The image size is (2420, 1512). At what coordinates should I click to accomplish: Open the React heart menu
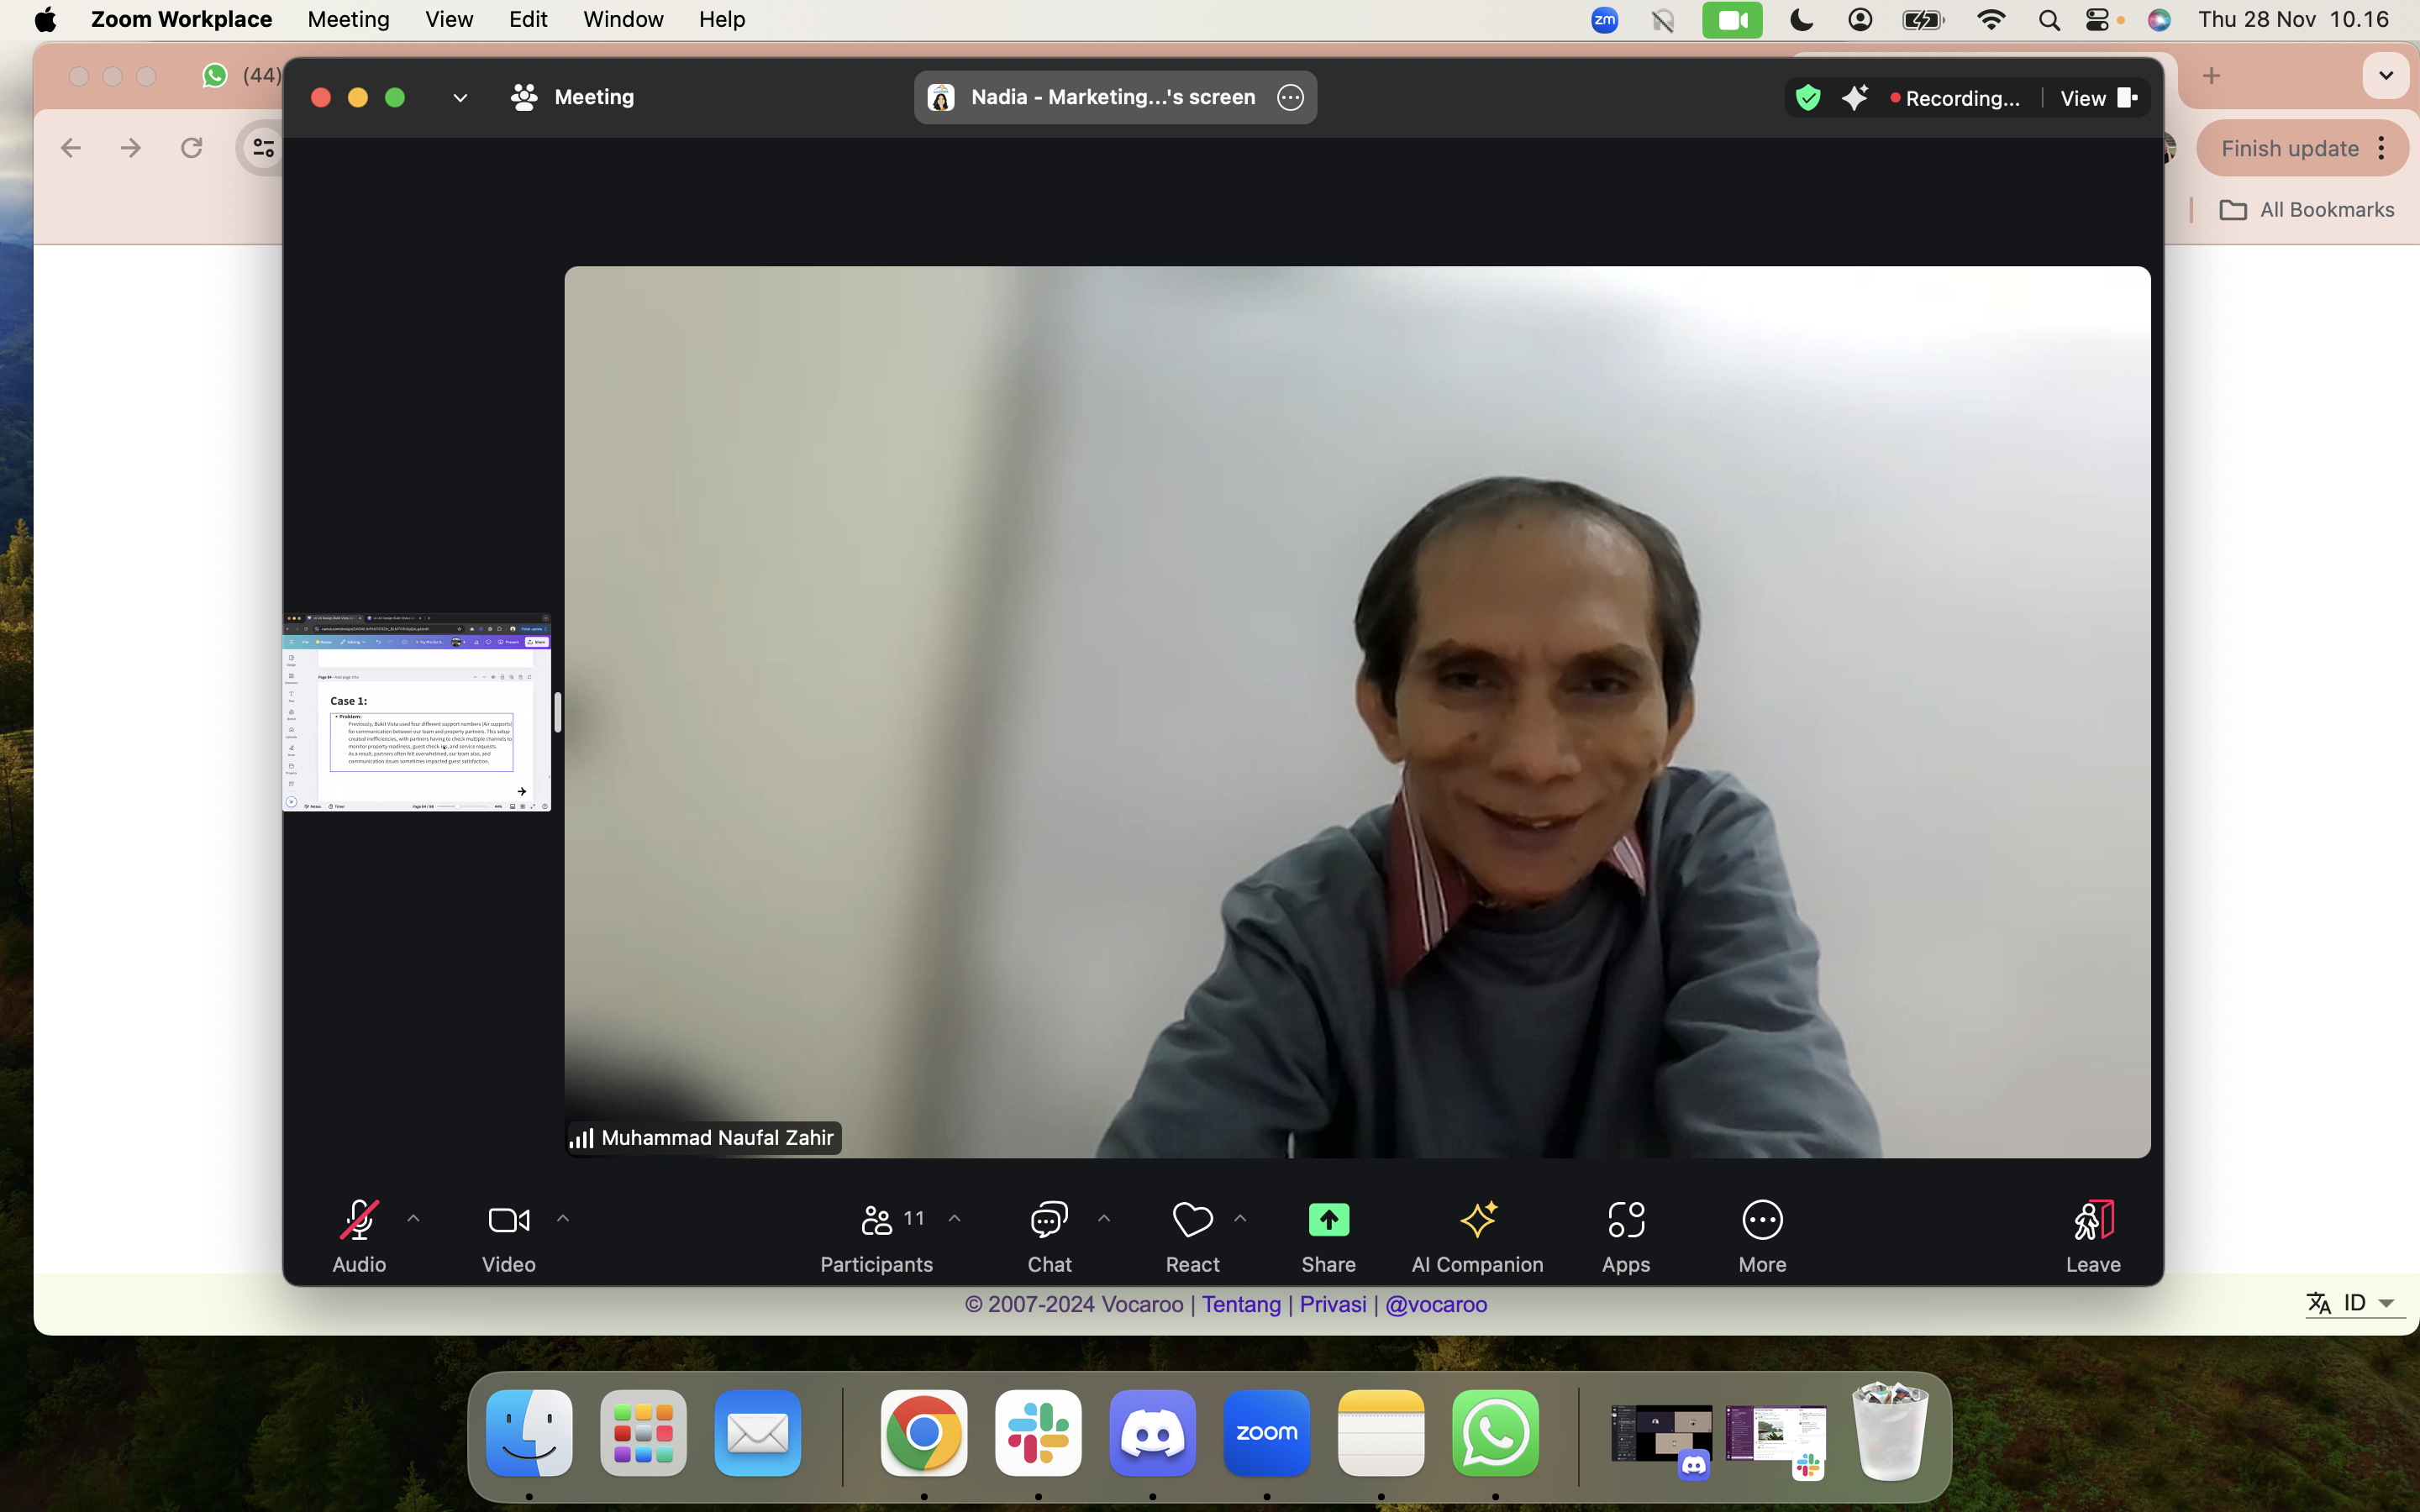click(x=1192, y=1237)
